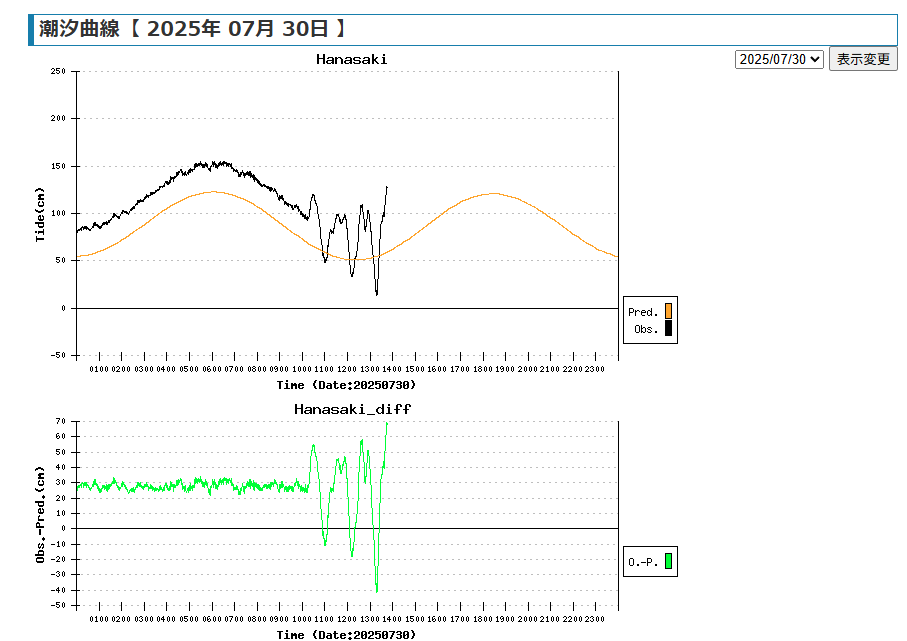Viewport: 907px width, 641px height.
Task: Click the 1200 time tick under the Hanasaki chart
Action: coord(347,369)
